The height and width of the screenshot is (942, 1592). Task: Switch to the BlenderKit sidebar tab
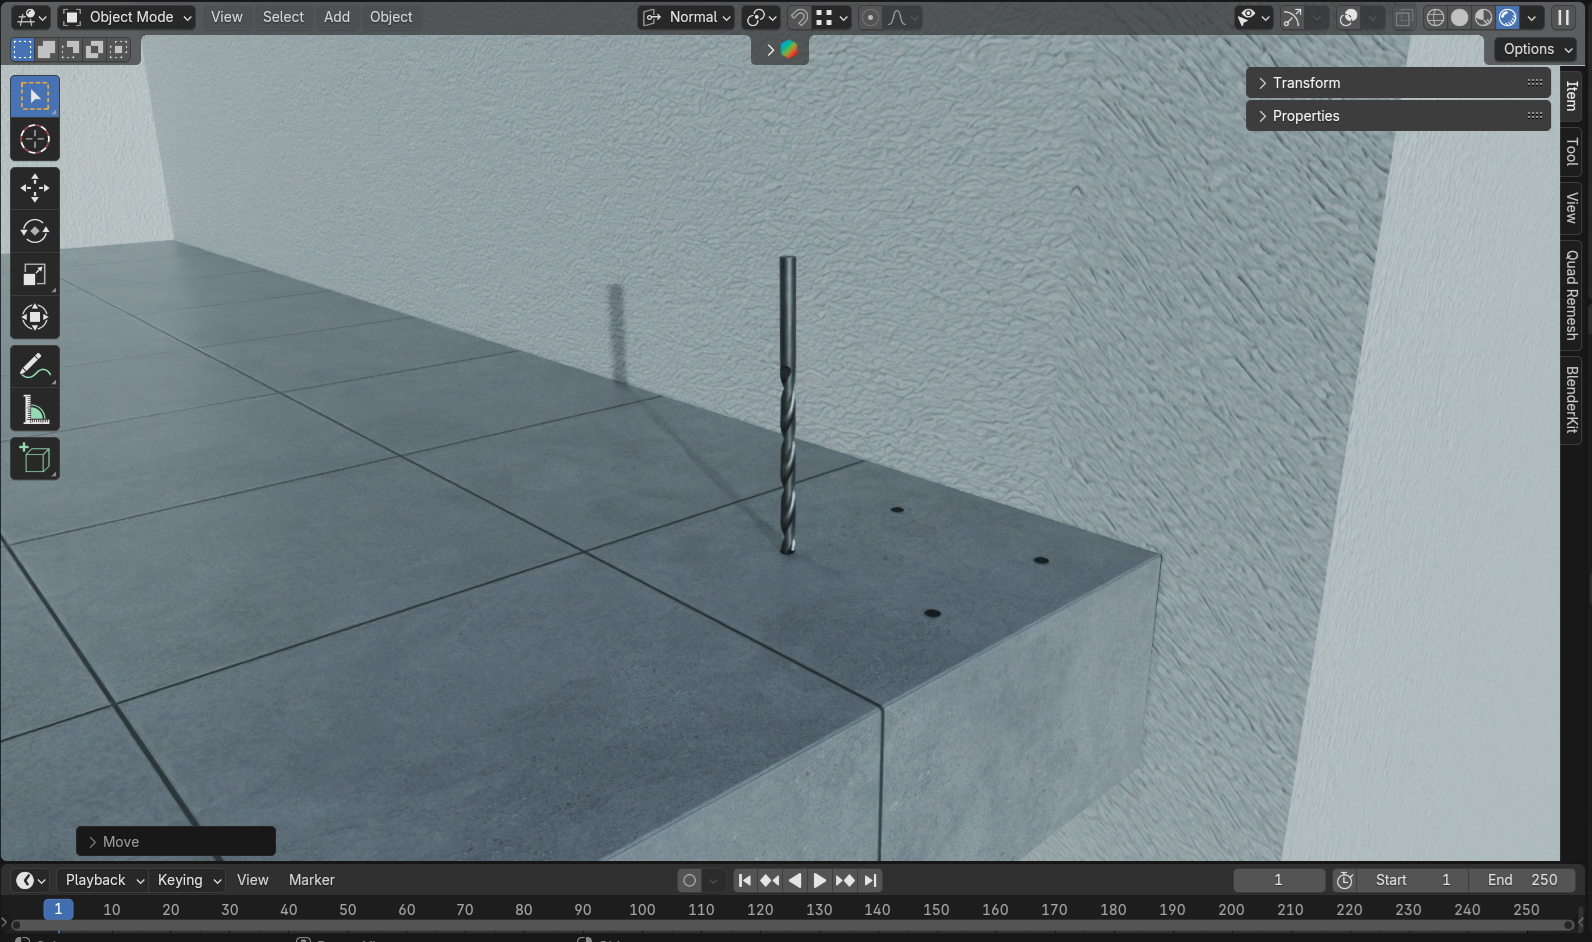[x=1572, y=399]
